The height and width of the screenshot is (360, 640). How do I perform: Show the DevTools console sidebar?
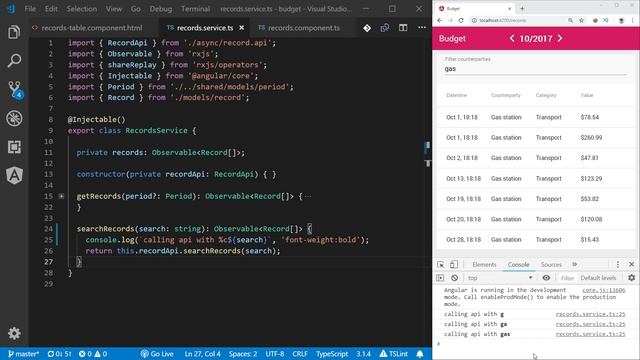(x=440, y=278)
